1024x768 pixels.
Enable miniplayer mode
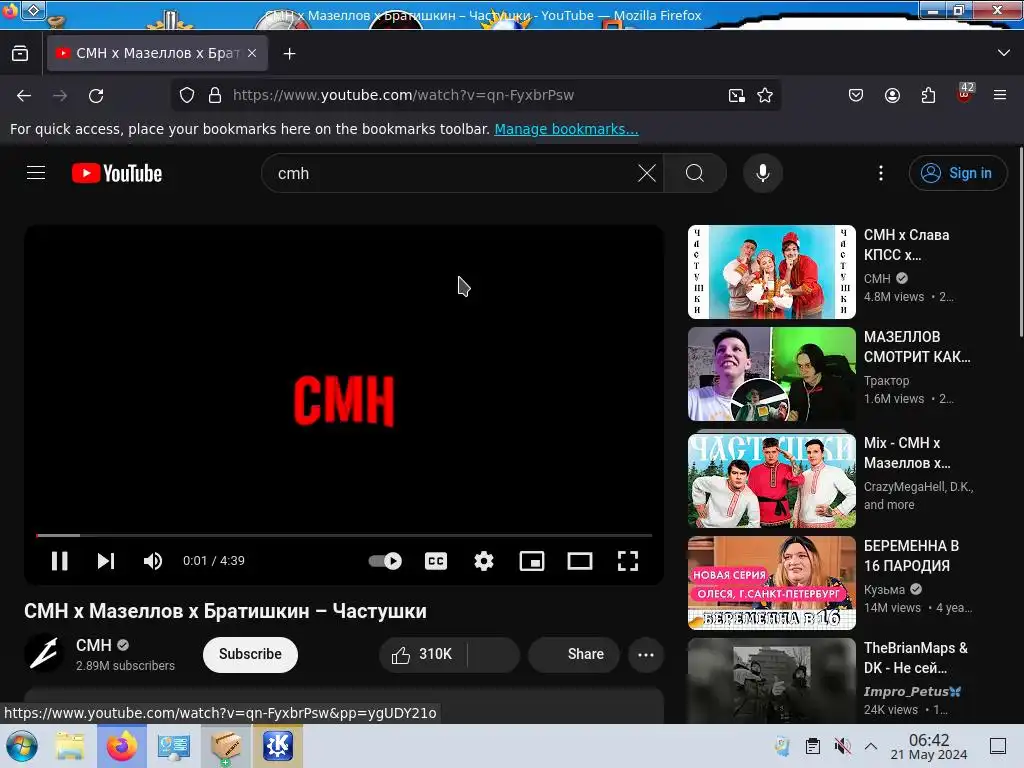[532, 561]
